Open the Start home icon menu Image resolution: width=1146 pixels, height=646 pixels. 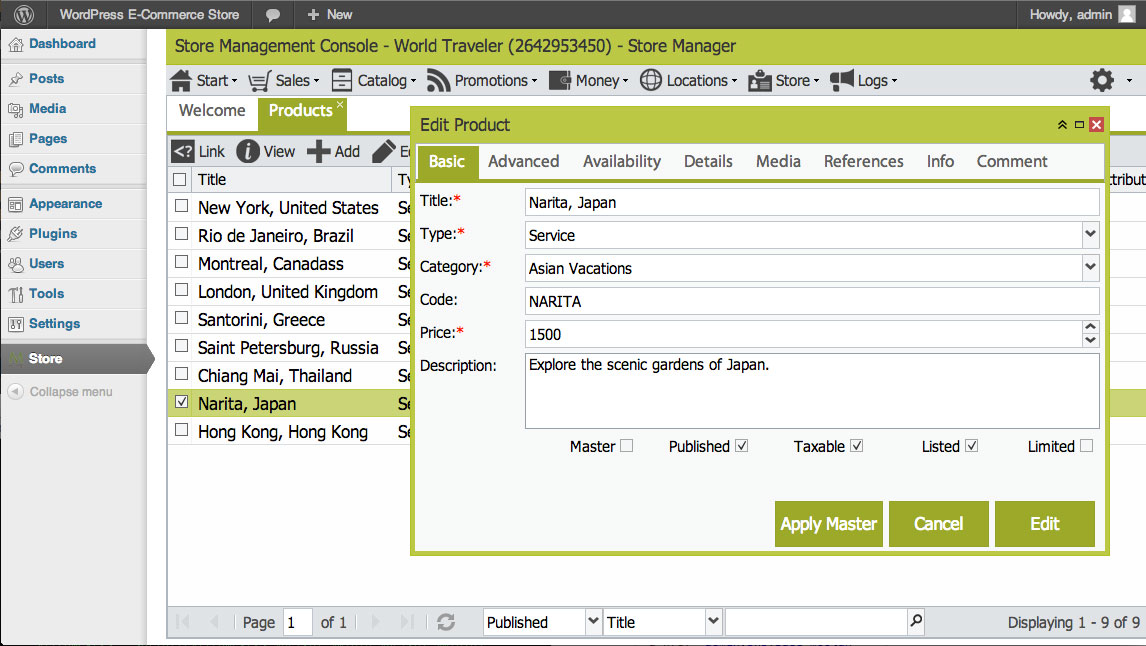[x=181, y=80]
